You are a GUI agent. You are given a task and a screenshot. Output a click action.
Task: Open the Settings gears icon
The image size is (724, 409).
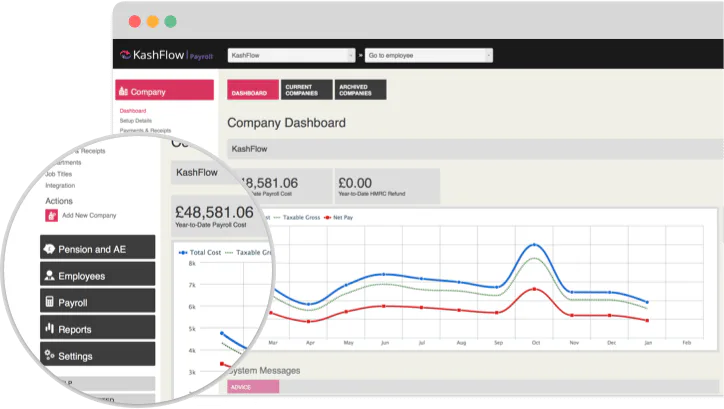(49, 355)
